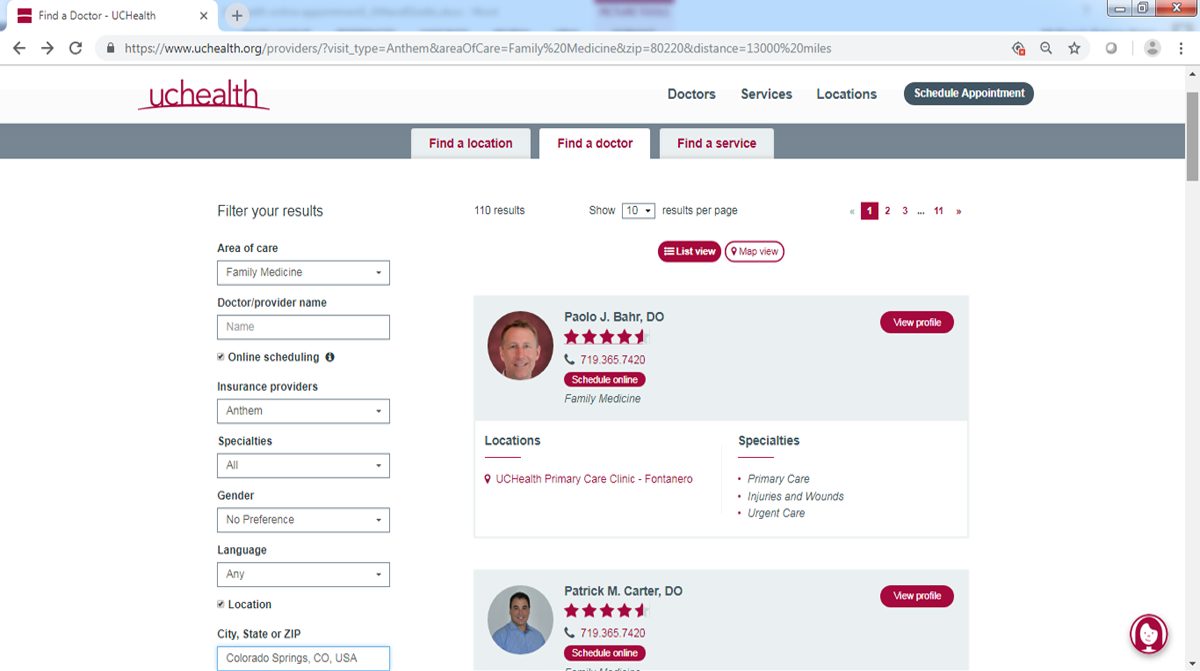Reload the page with the refresh icon

[x=75, y=48]
